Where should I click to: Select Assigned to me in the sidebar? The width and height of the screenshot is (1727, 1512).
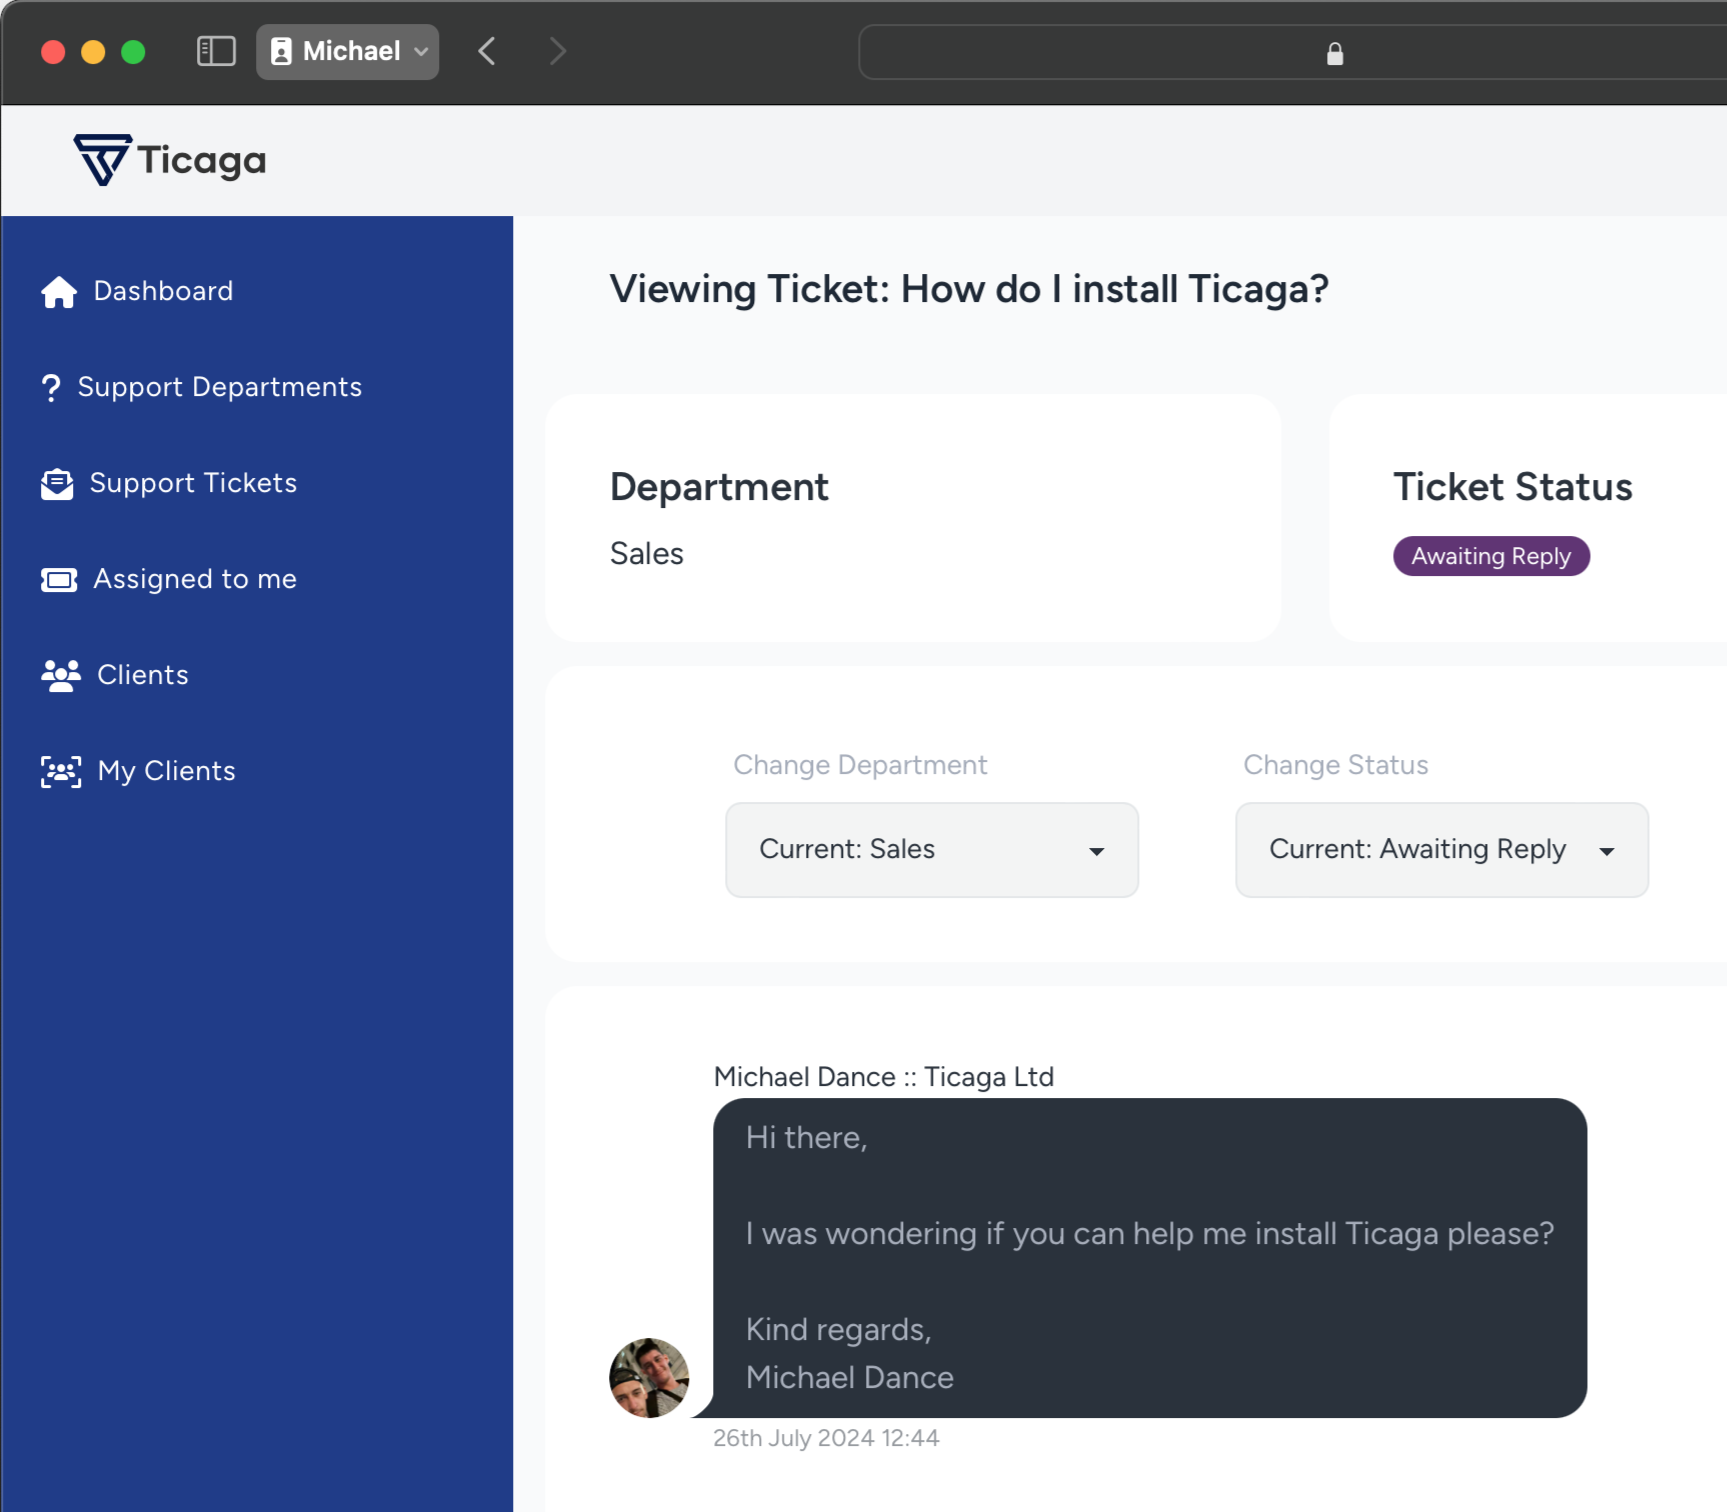click(x=195, y=579)
